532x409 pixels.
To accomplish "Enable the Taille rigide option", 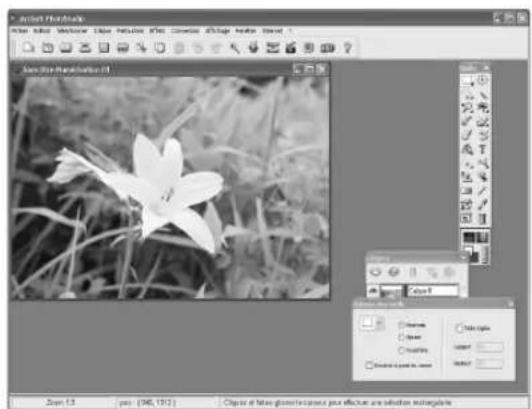I will tap(459, 328).
